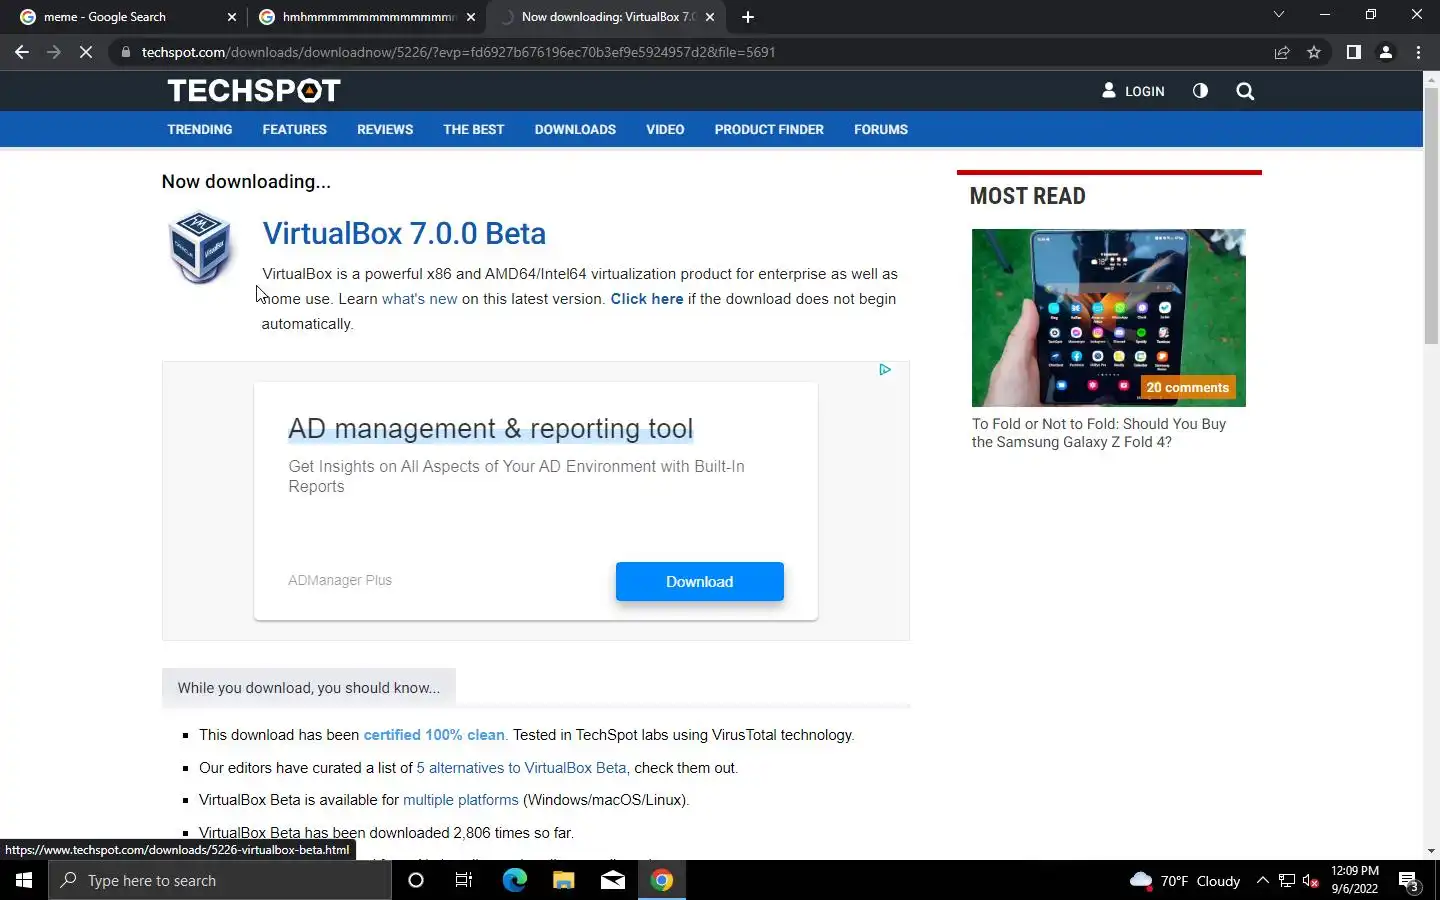1440x900 pixels.
Task: Stop page loading with the X button
Action: [x=86, y=52]
